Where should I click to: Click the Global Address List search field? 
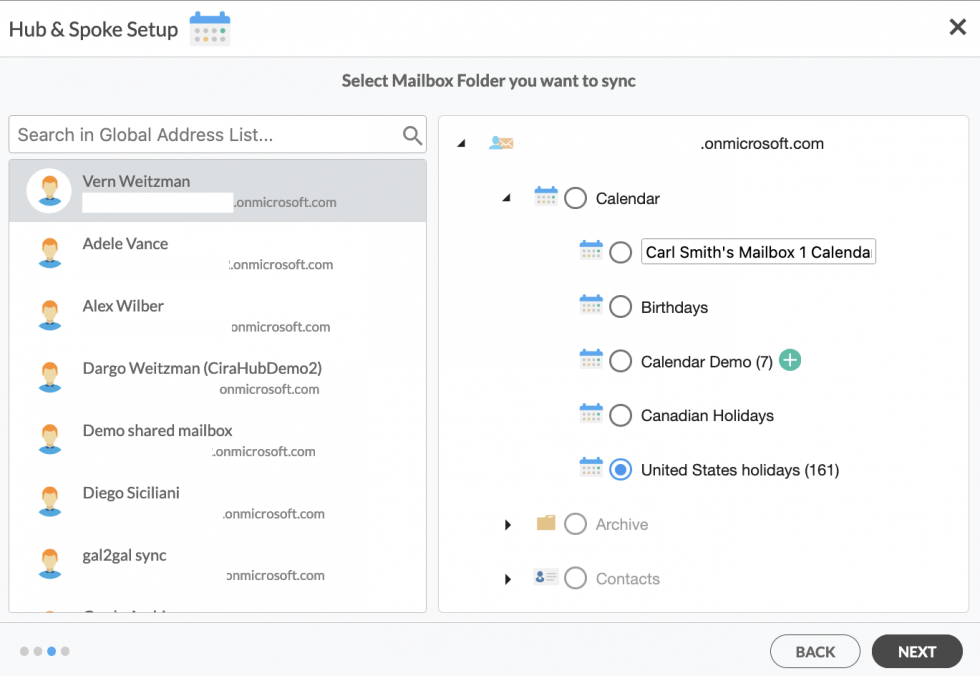click(200, 134)
